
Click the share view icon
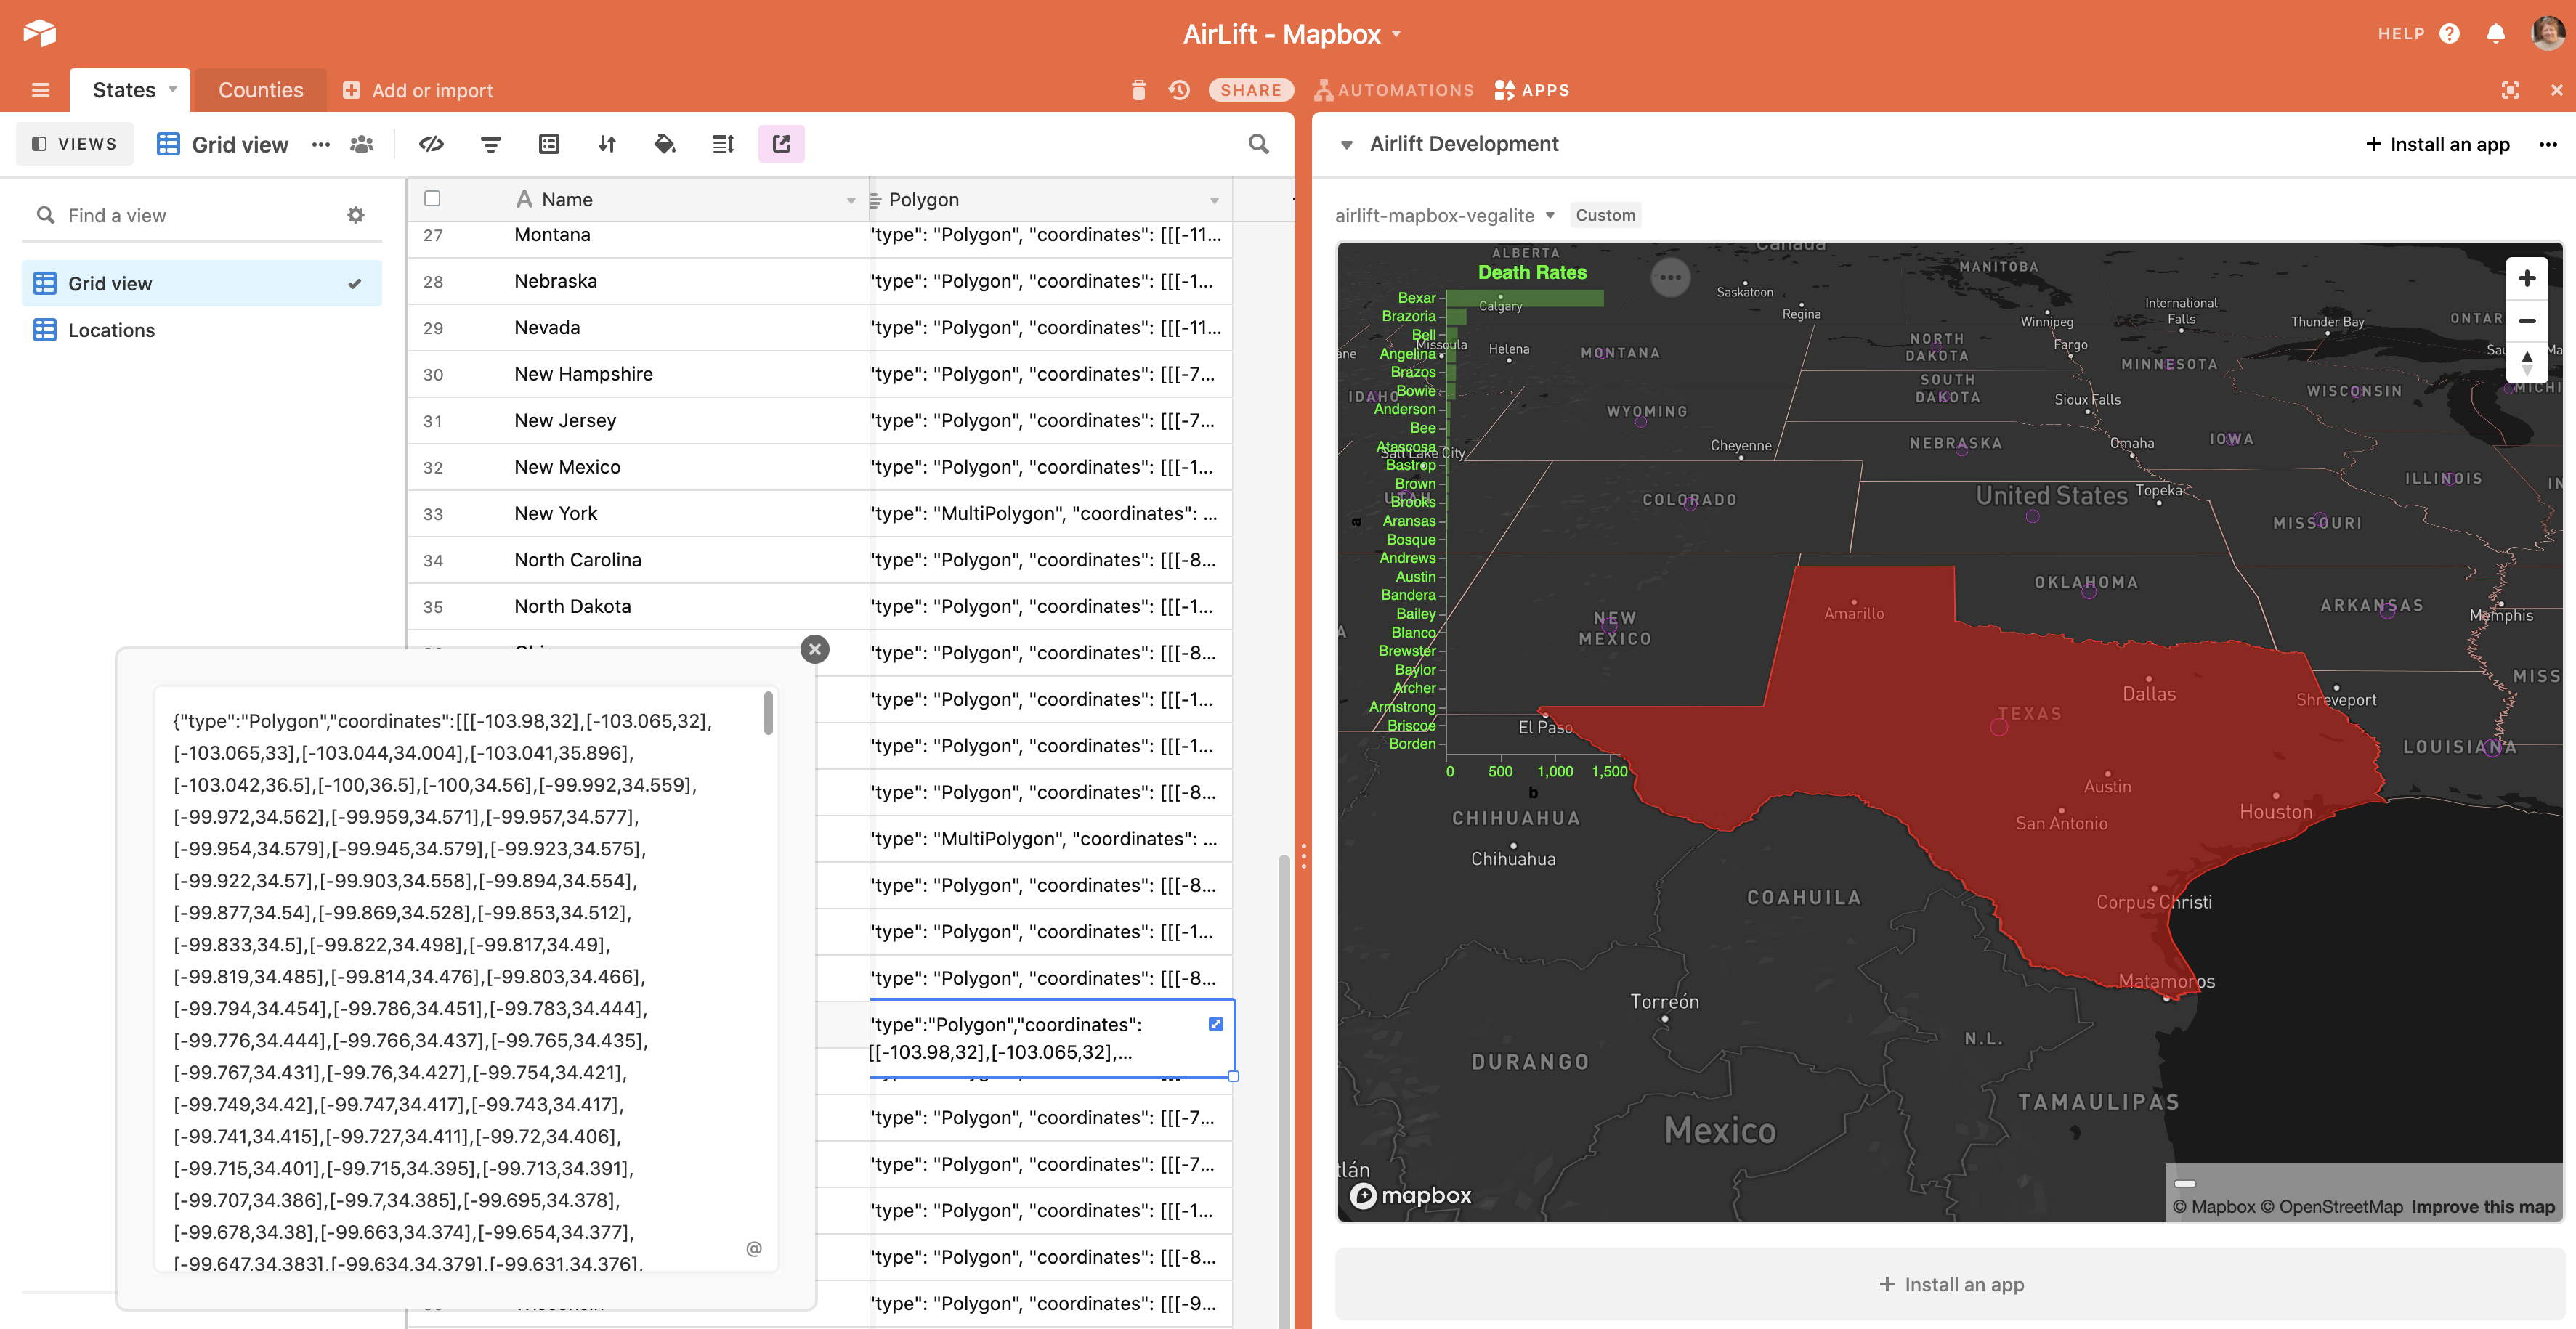click(x=781, y=144)
